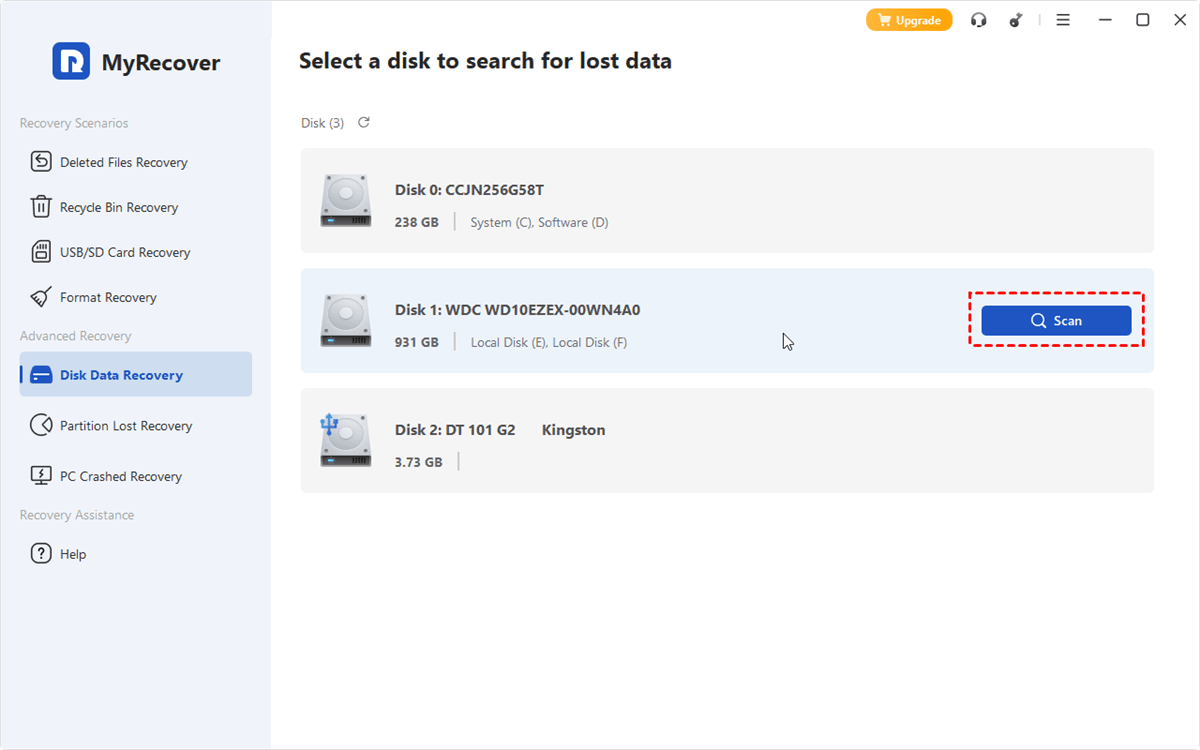Close the MyRecover window
The width and height of the screenshot is (1200, 750).
click(x=1178, y=20)
